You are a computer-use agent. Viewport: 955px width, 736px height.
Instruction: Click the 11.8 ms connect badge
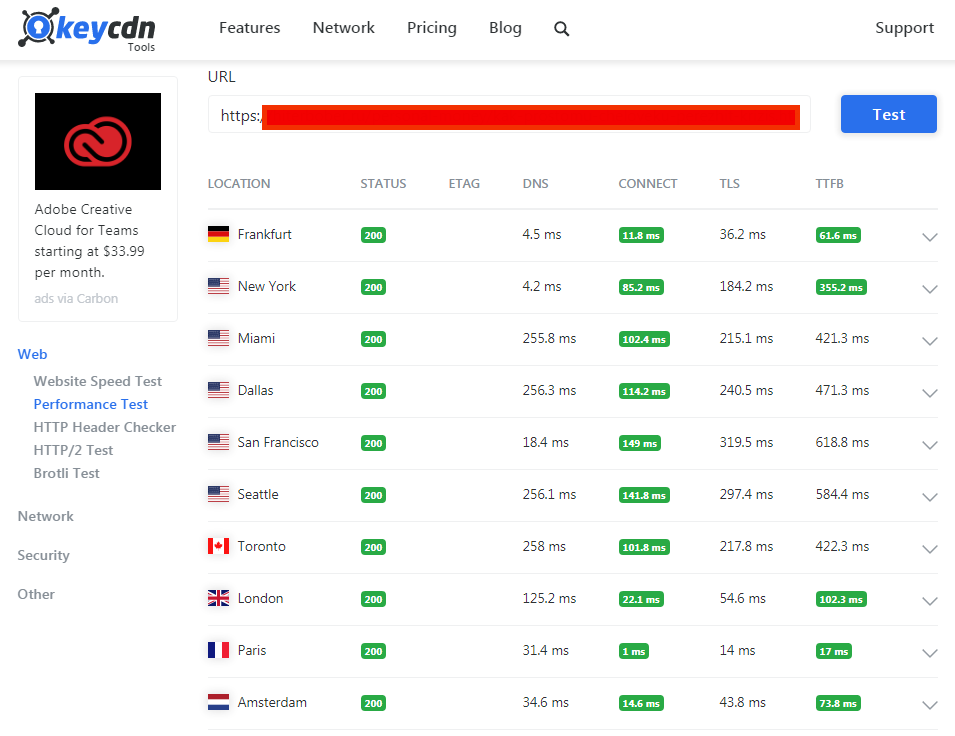641,235
